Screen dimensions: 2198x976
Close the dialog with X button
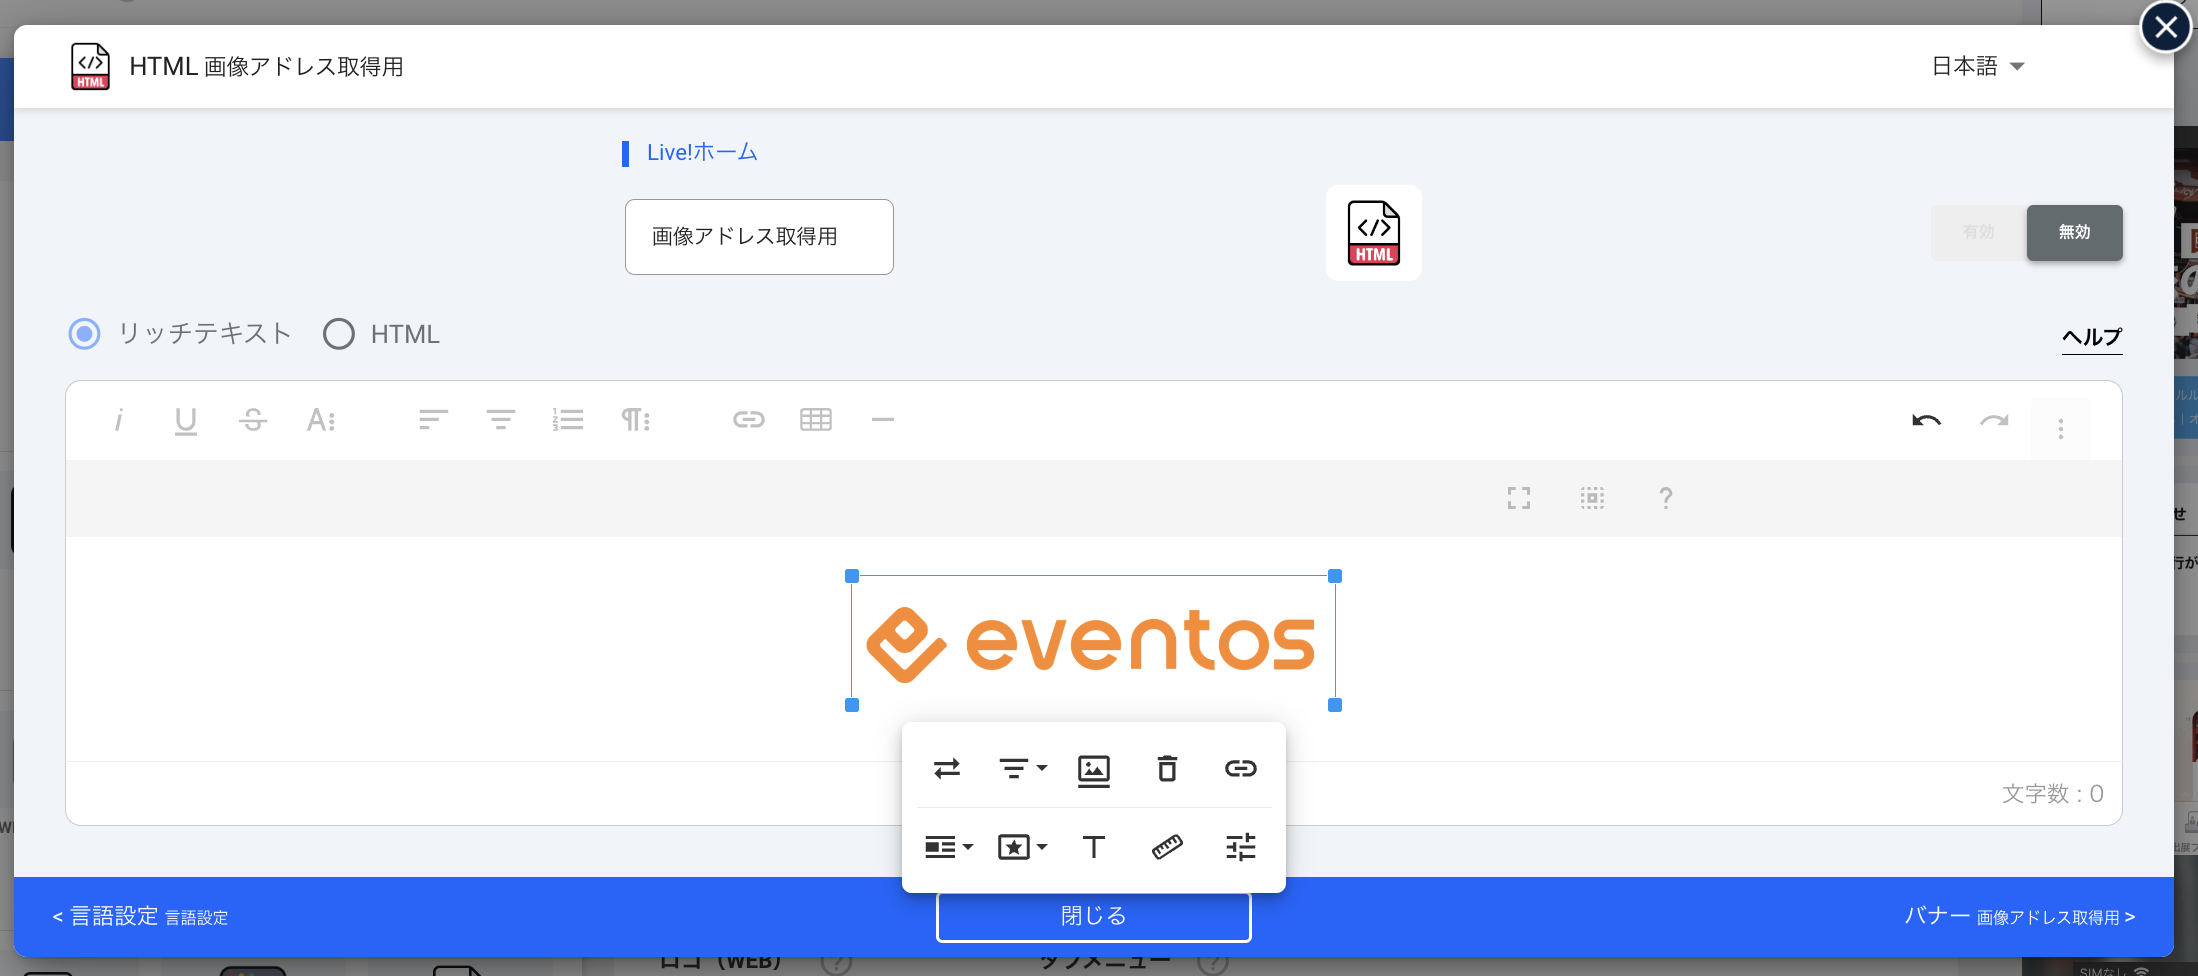click(x=2165, y=27)
